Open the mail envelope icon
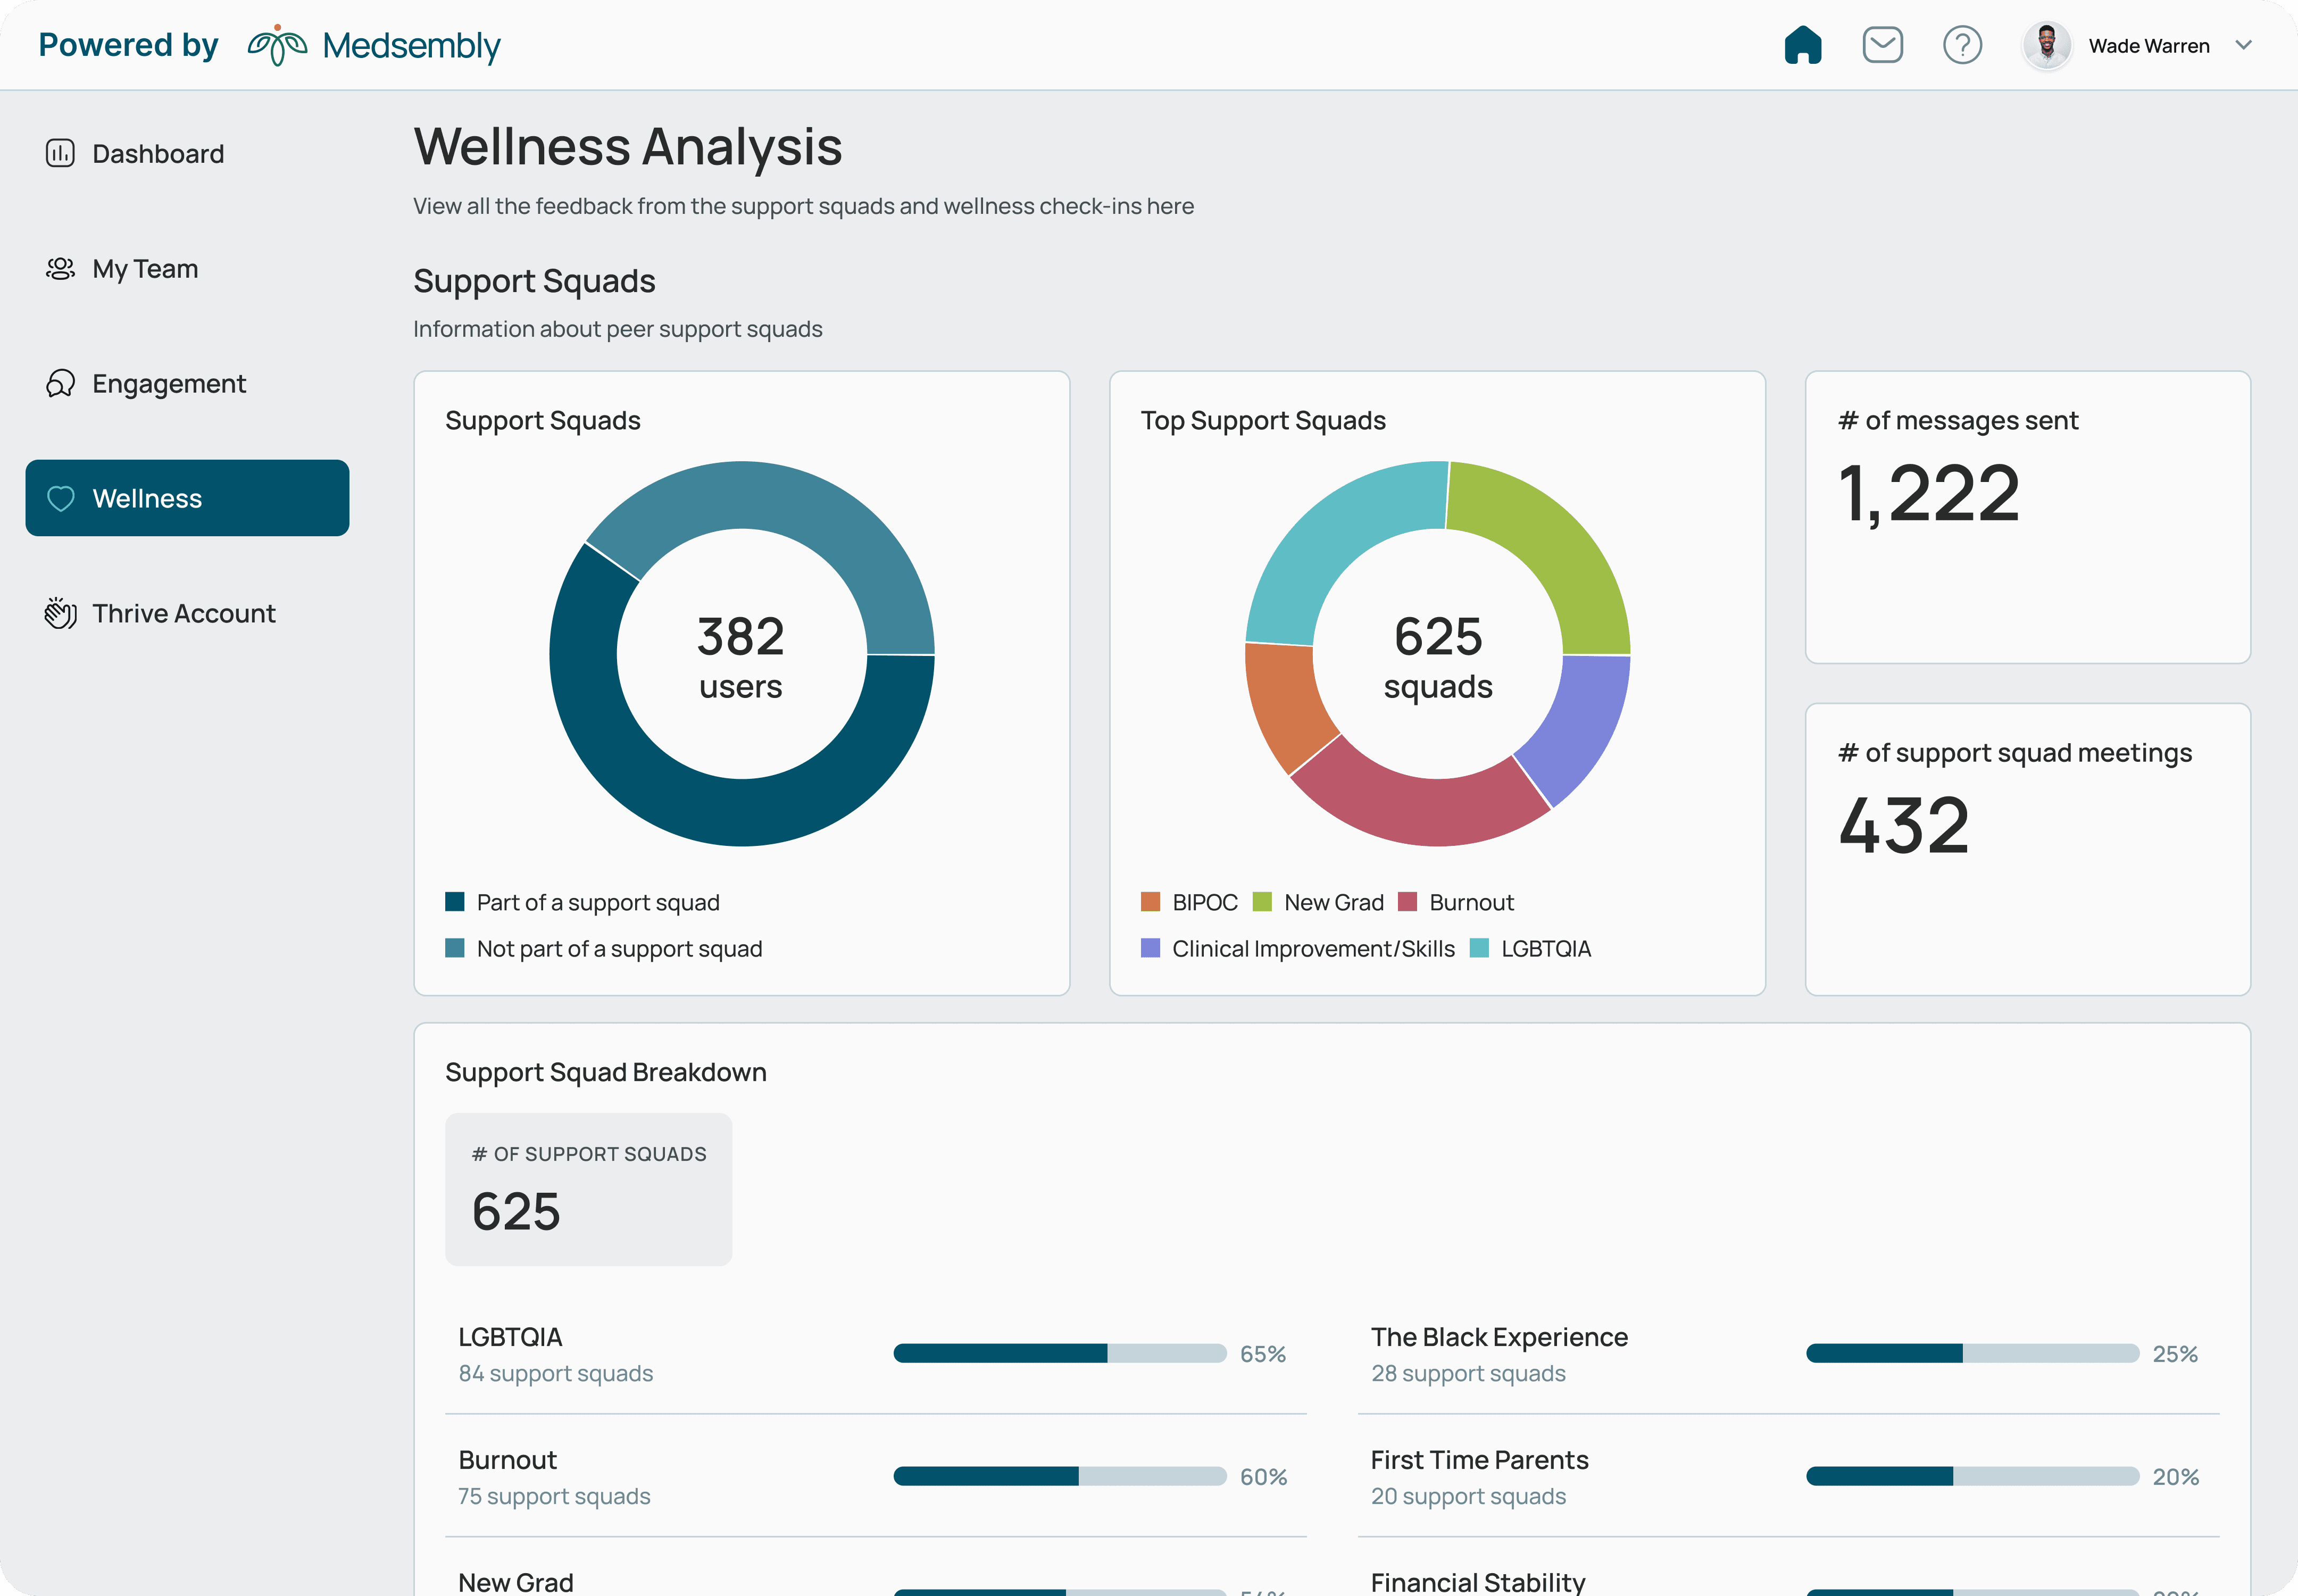 (x=1882, y=46)
